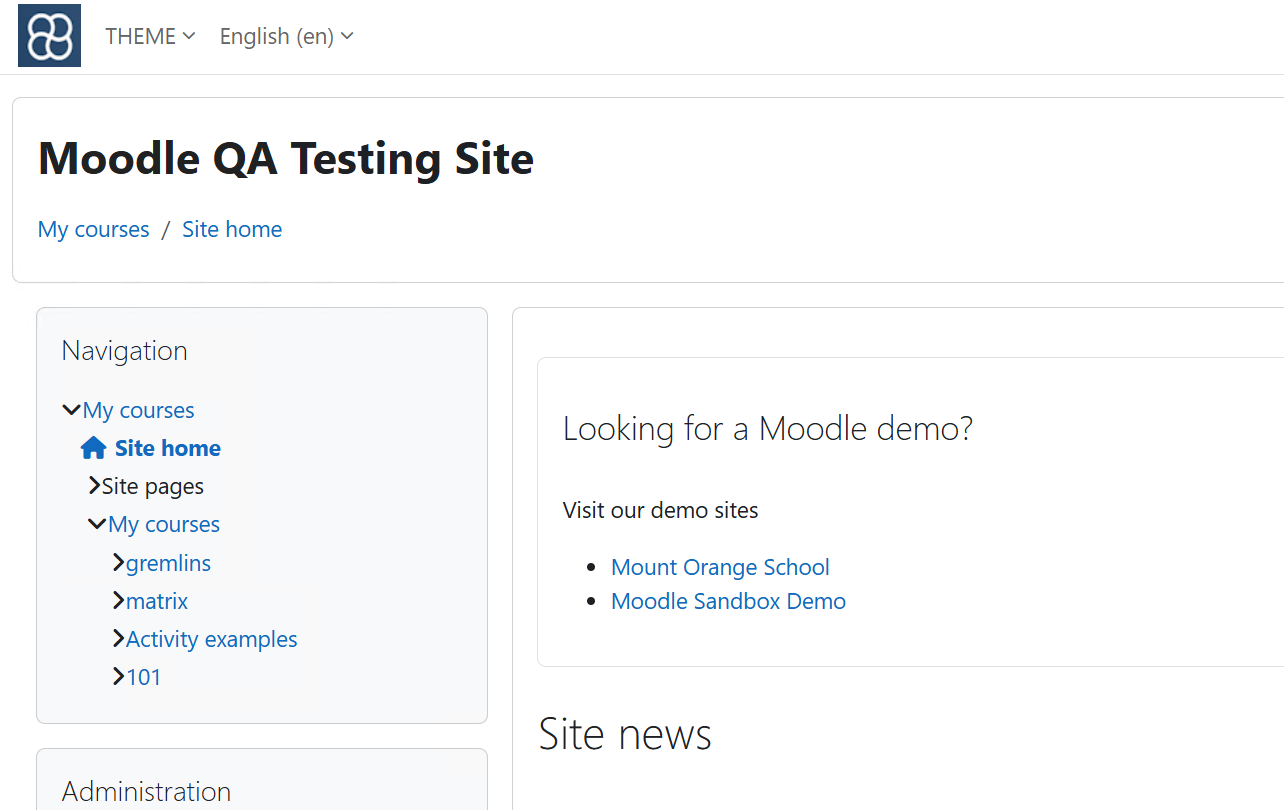The width and height of the screenshot is (1284, 810).
Task: Click the Navigation block title
Action: [125, 350]
